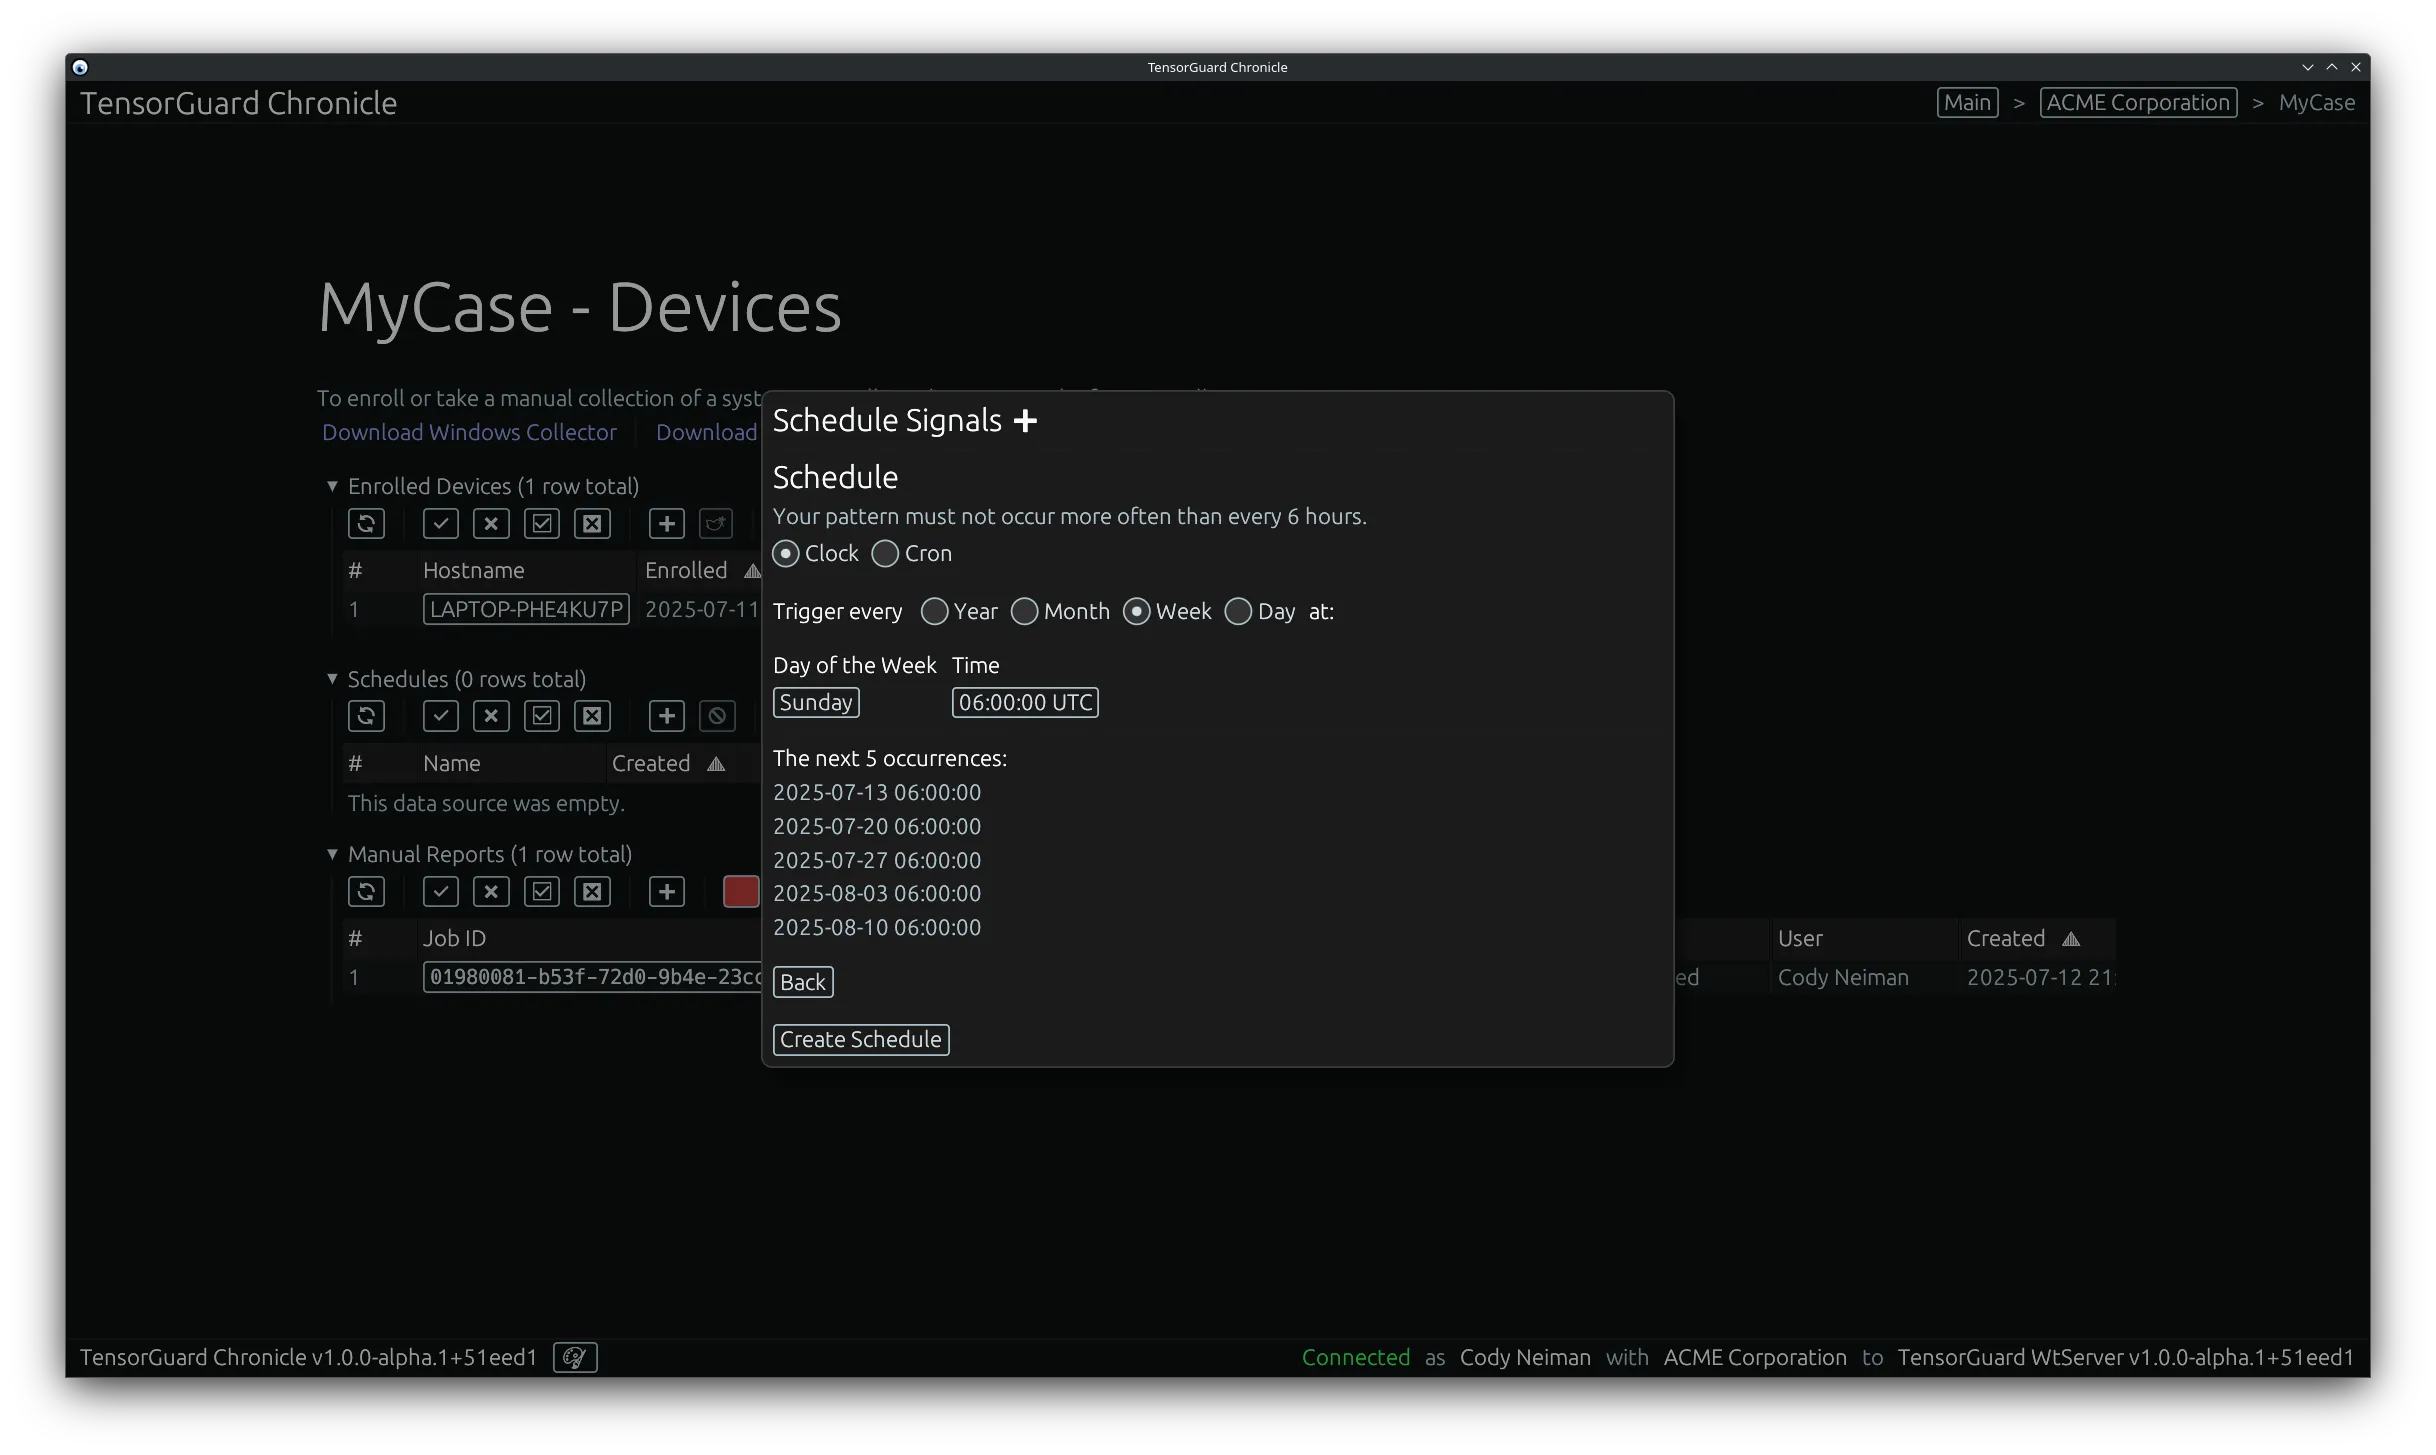
Task: Open ACME Corporation from the breadcrumb
Action: (2138, 102)
